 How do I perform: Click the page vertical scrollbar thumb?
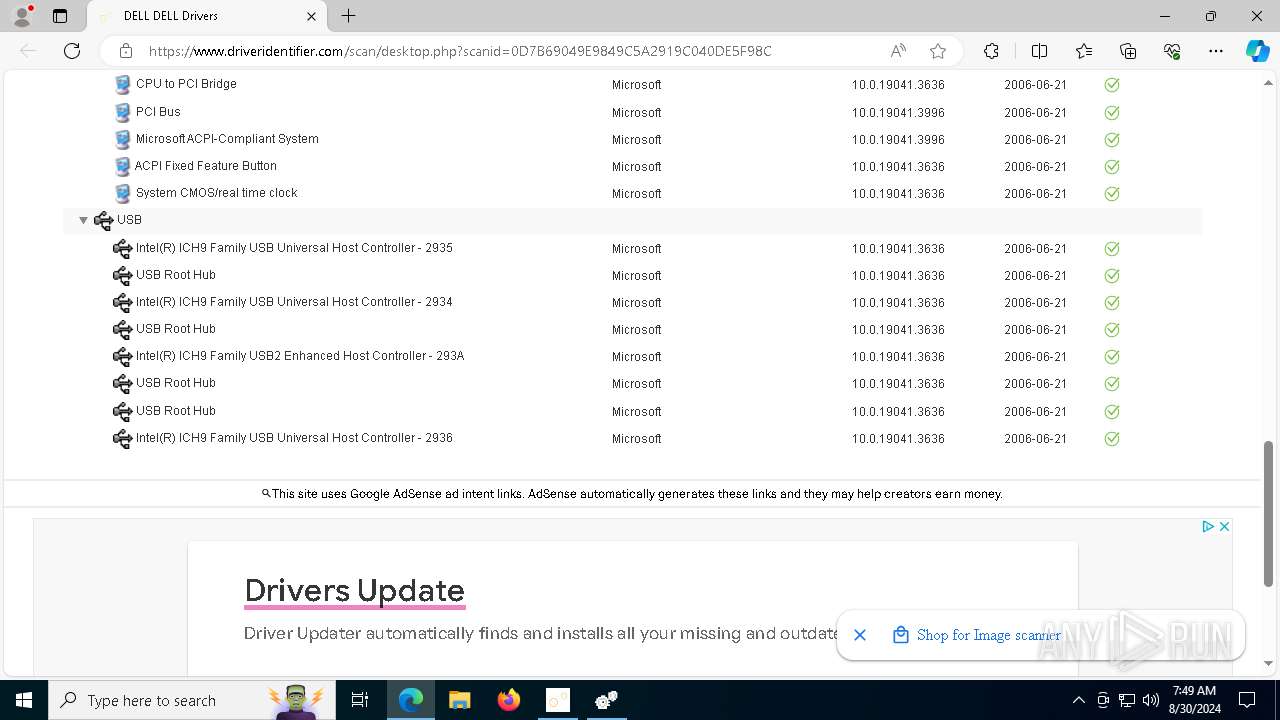[x=1268, y=513]
